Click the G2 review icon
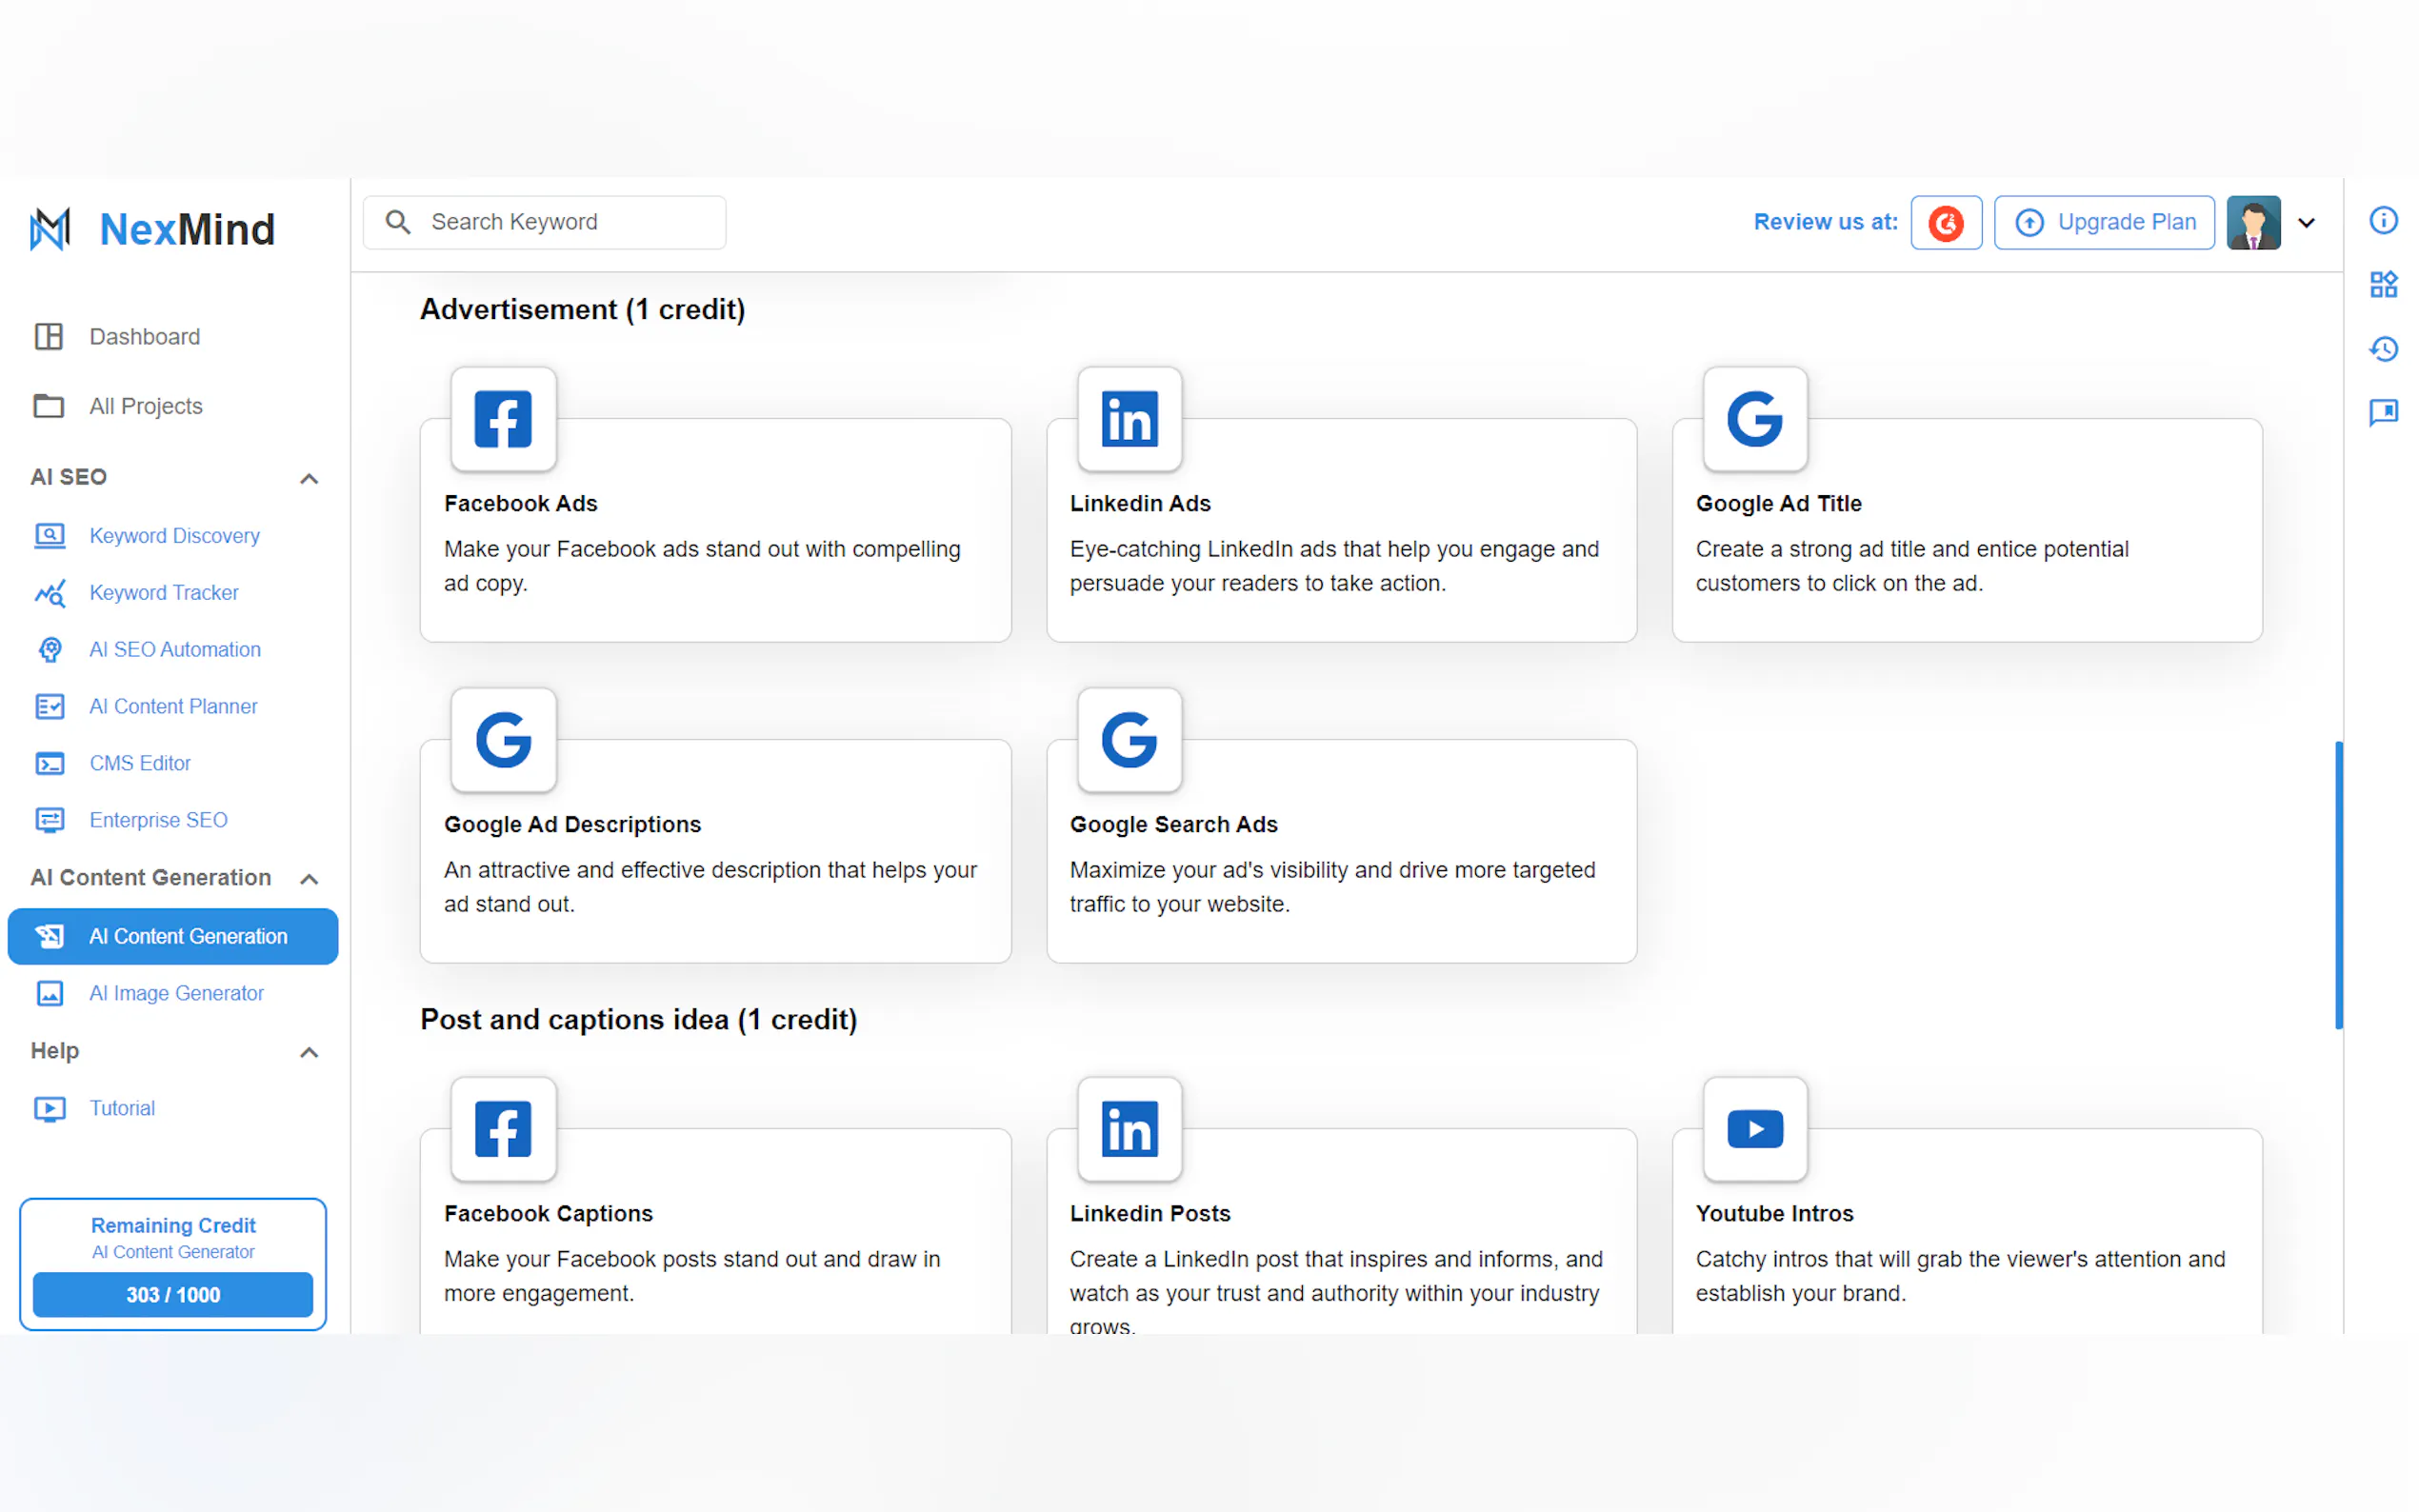2419x1512 pixels. [x=1945, y=222]
